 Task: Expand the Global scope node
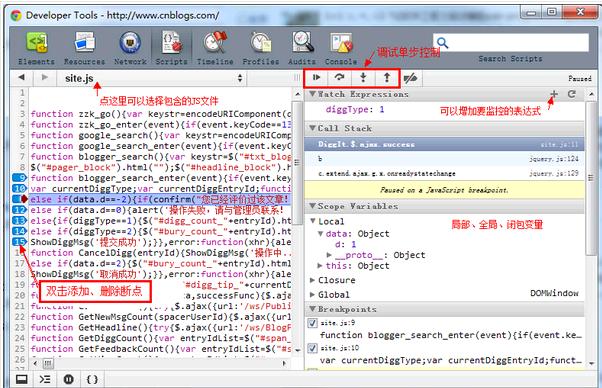(313, 295)
